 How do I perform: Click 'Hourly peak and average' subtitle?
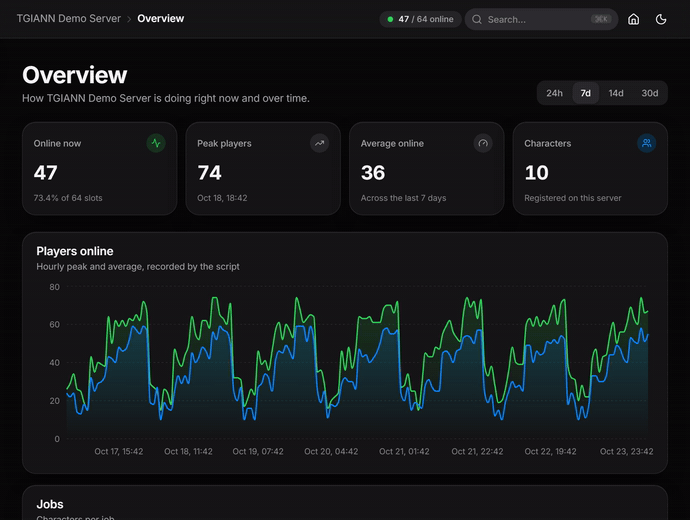coord(138,267)
